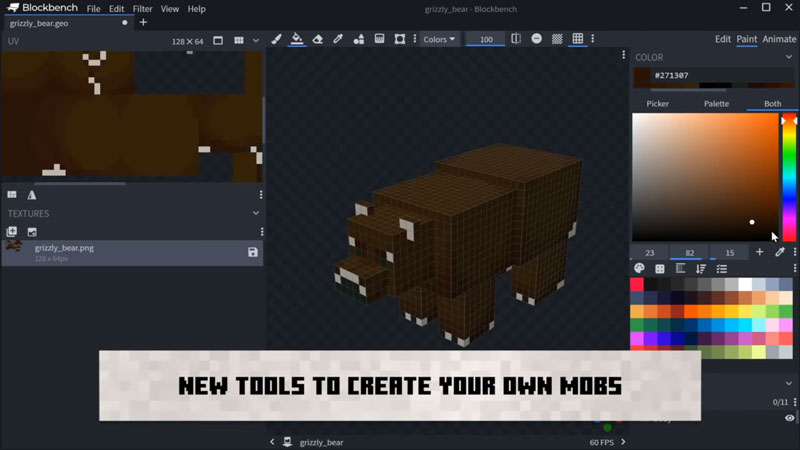This screenshot has width=800, height=450.
Task: Click the hex color field #271307
Action: pyautogui.click(x=723, y=76)
